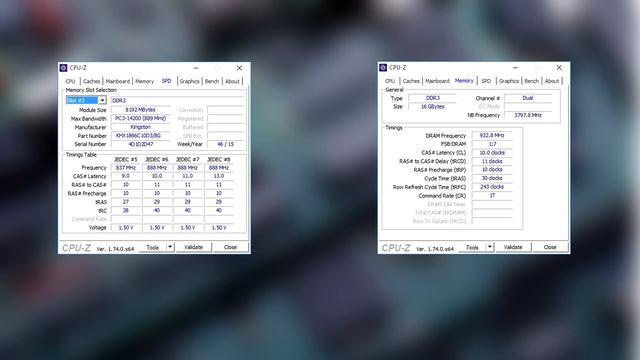Click the active Memory tab in right window
Viewport: 640px width, 360px height.
click(464, 80)
